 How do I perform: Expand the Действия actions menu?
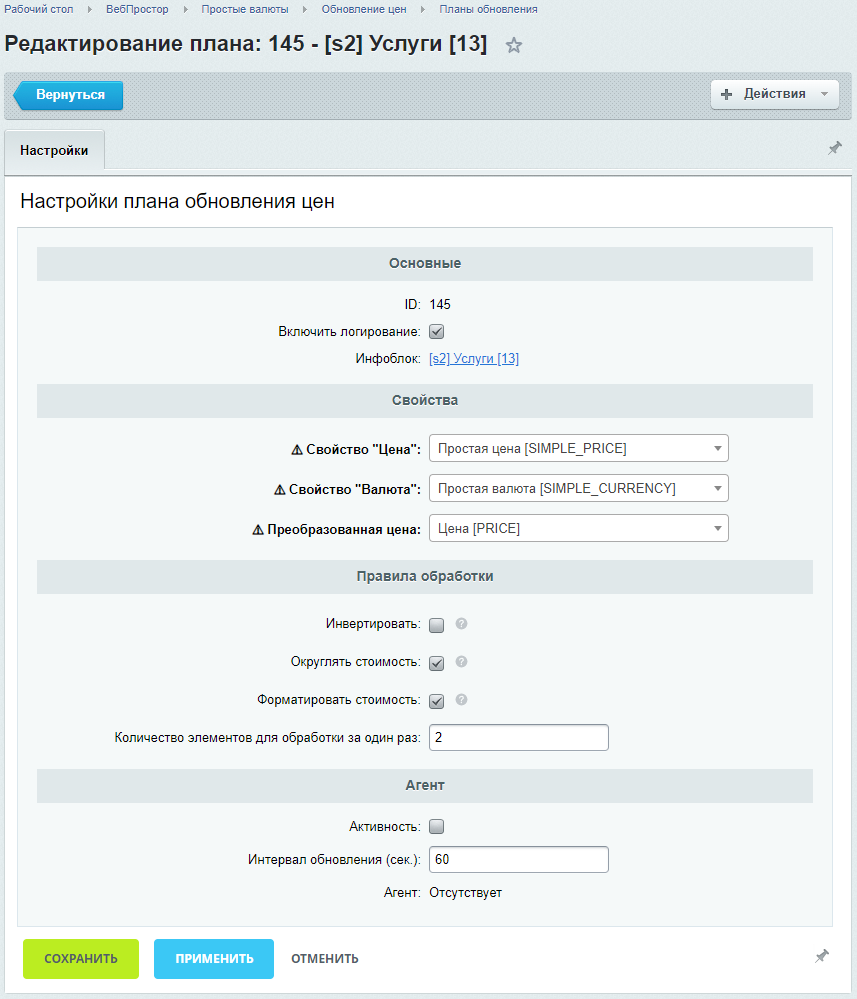[774, 94]
